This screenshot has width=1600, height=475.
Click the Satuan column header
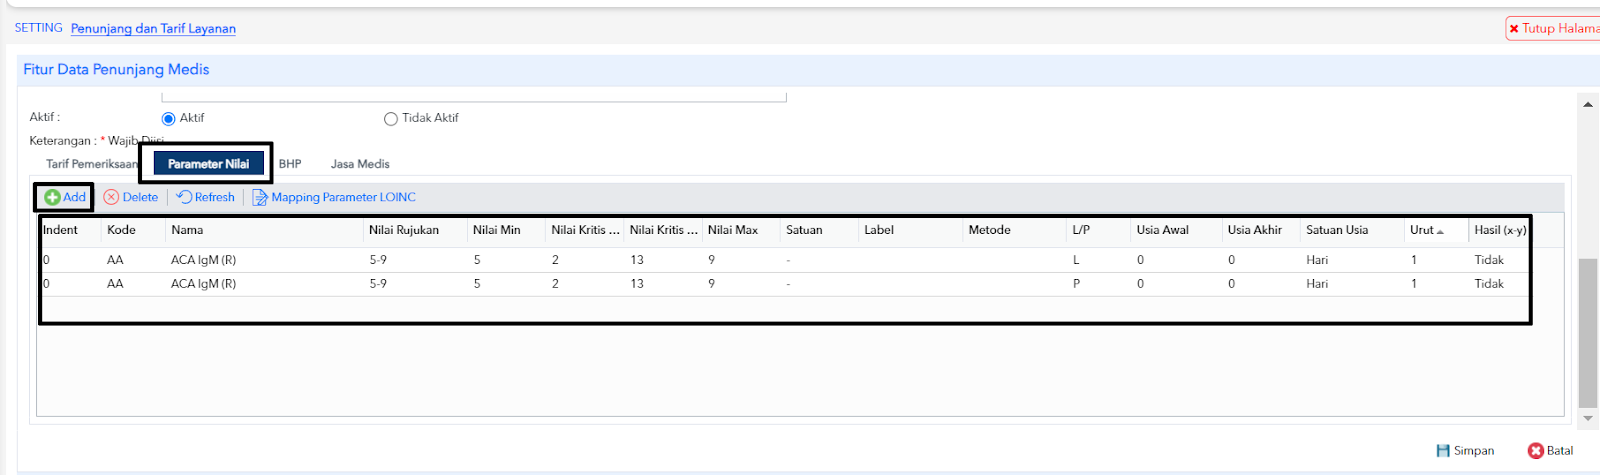pyautogui.click(x=804, y=230)
